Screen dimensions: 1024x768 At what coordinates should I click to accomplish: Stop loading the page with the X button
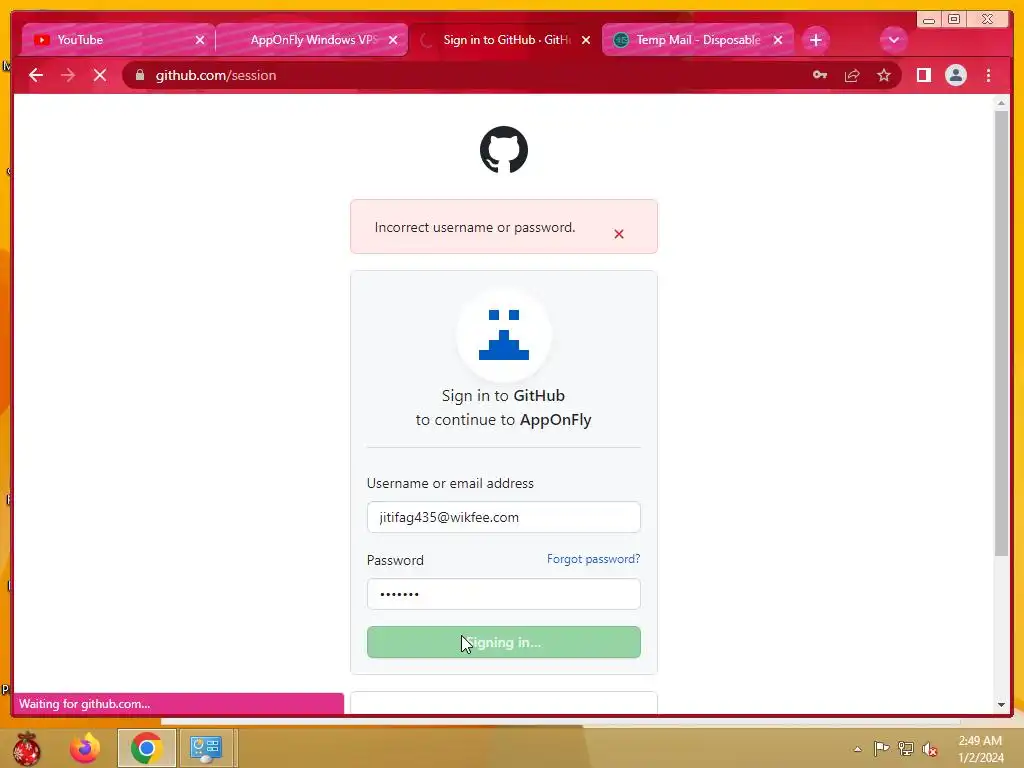click(x=100, y=75)
